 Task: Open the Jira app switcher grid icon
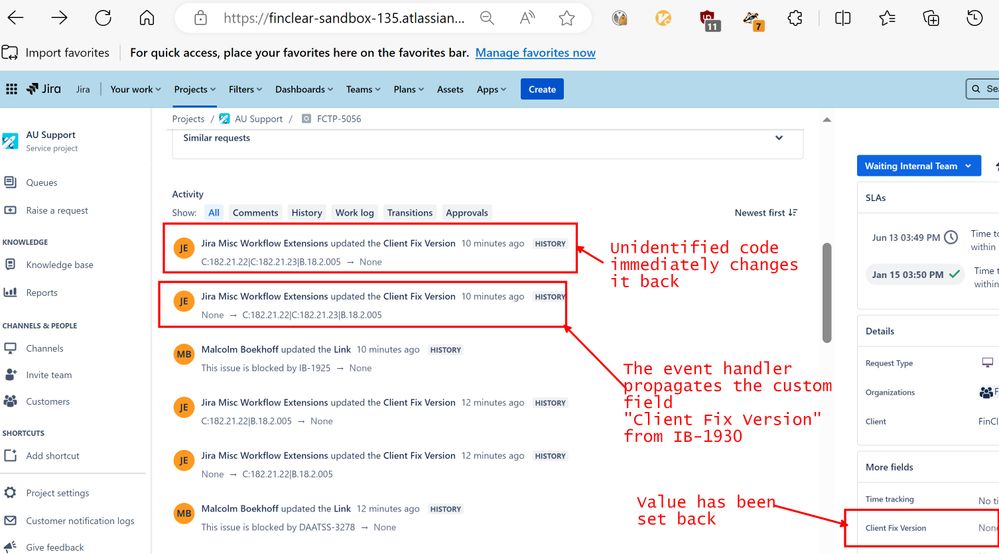tap(11, 89)
